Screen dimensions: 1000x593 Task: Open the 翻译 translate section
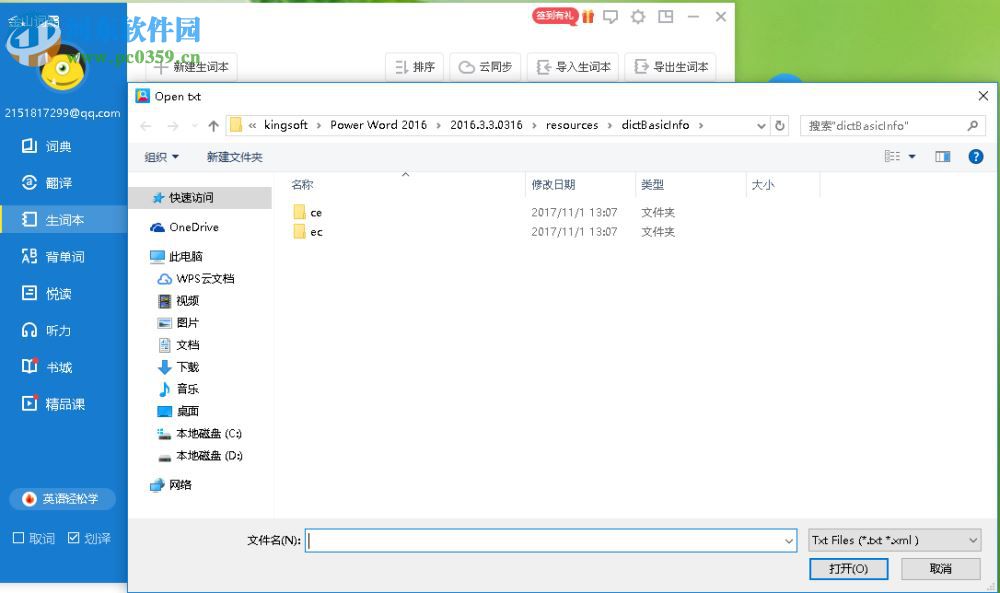[x=48, y=183]
